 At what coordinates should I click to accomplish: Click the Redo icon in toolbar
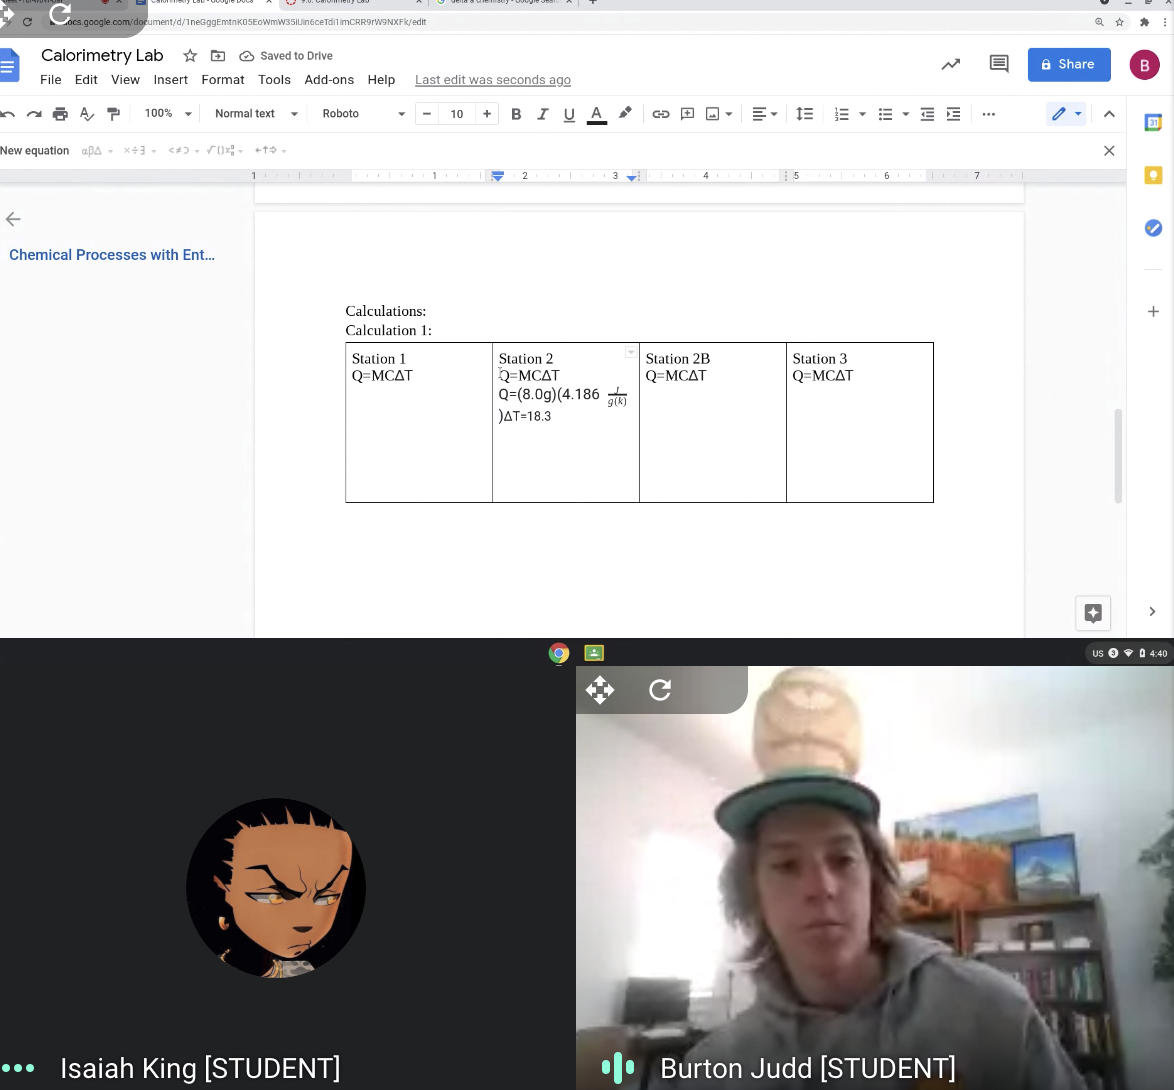34,114
